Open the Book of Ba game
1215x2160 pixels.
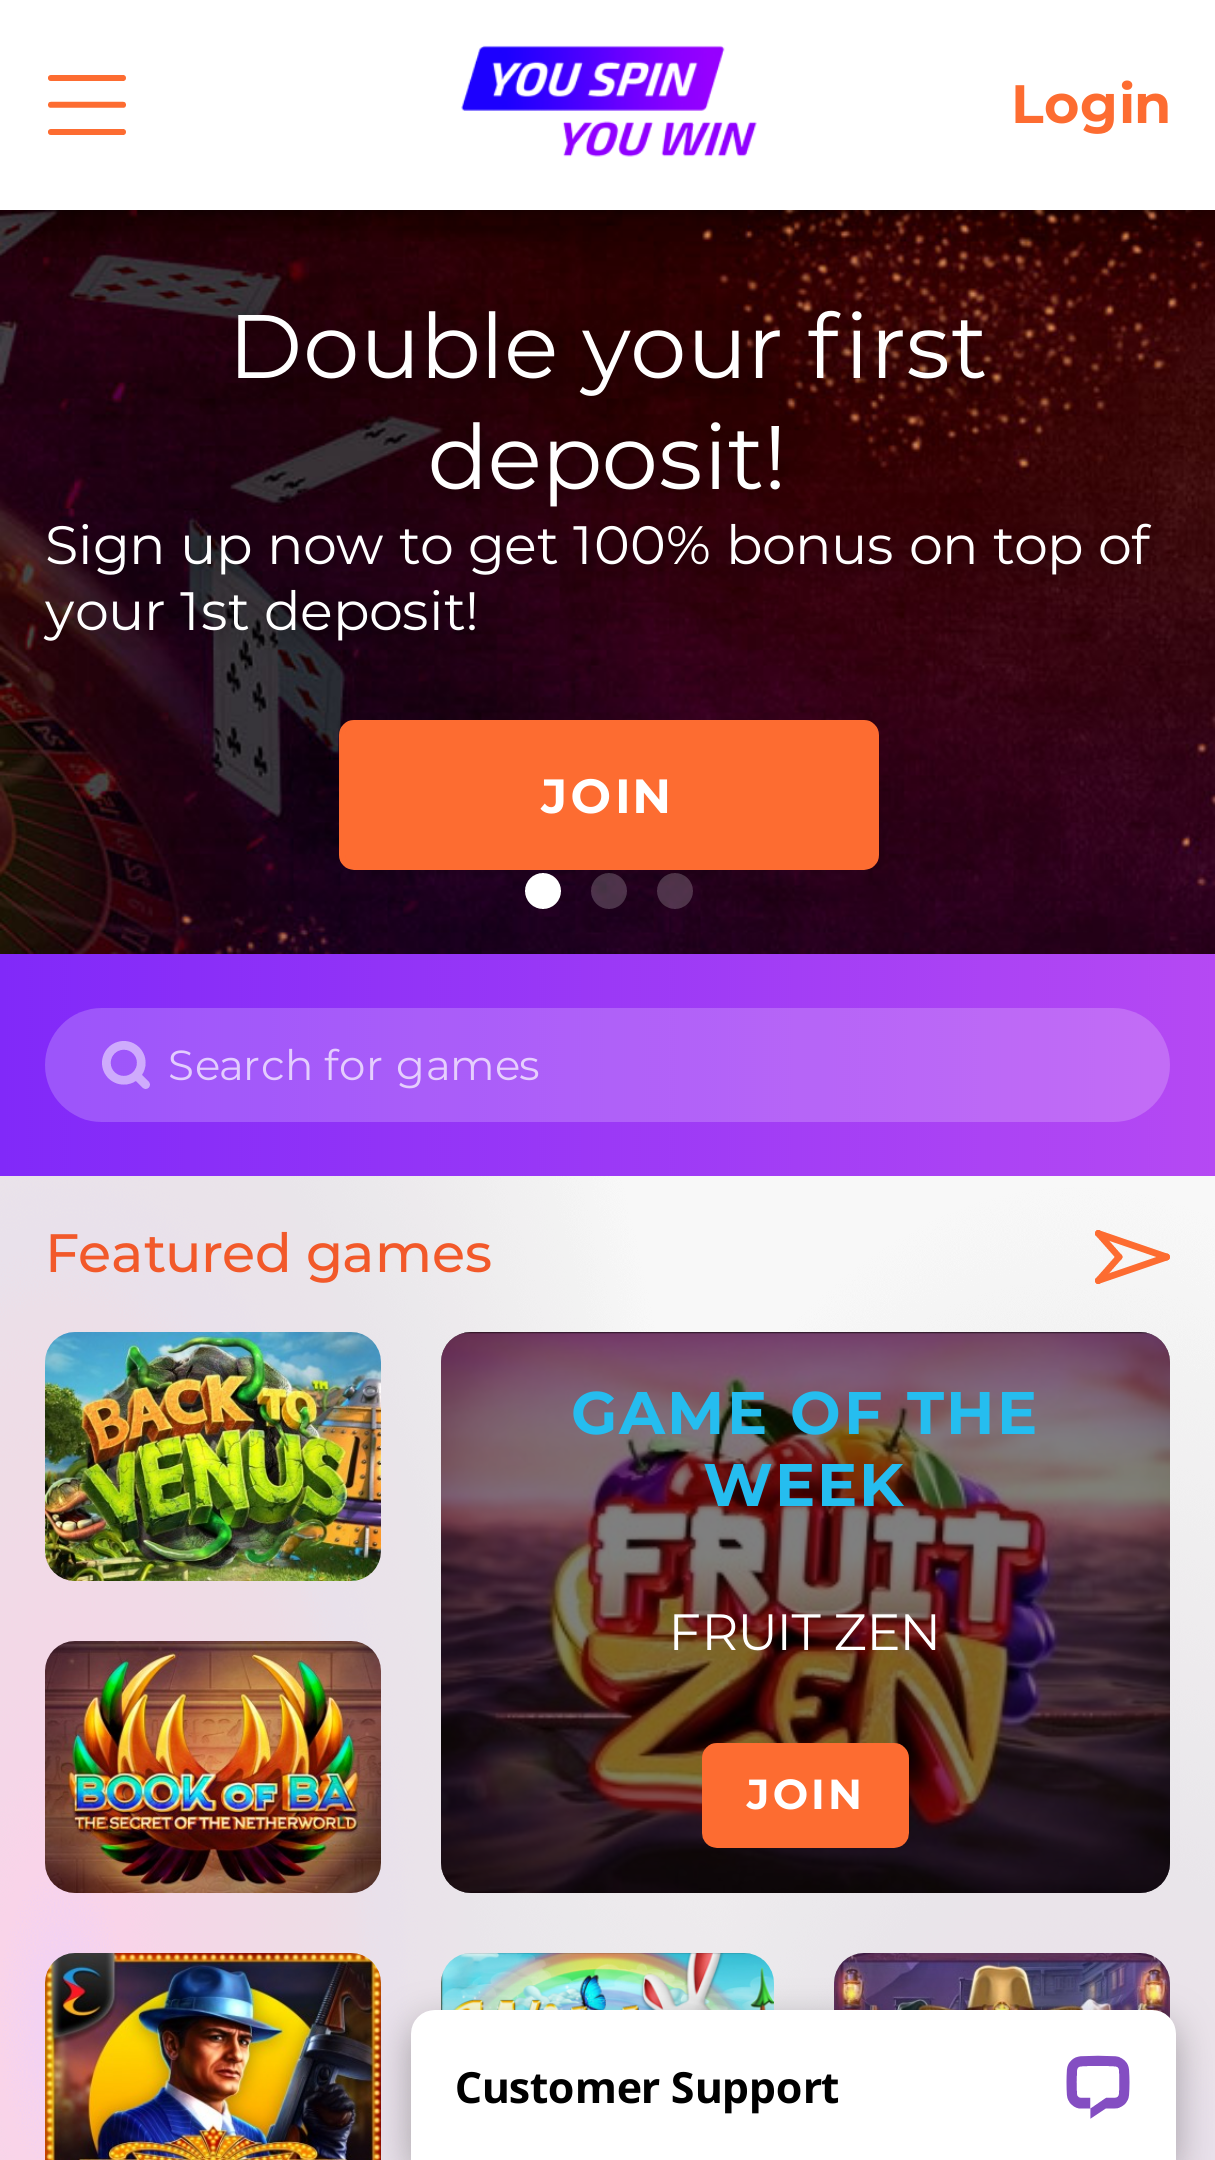click(x=213, y=1766)
